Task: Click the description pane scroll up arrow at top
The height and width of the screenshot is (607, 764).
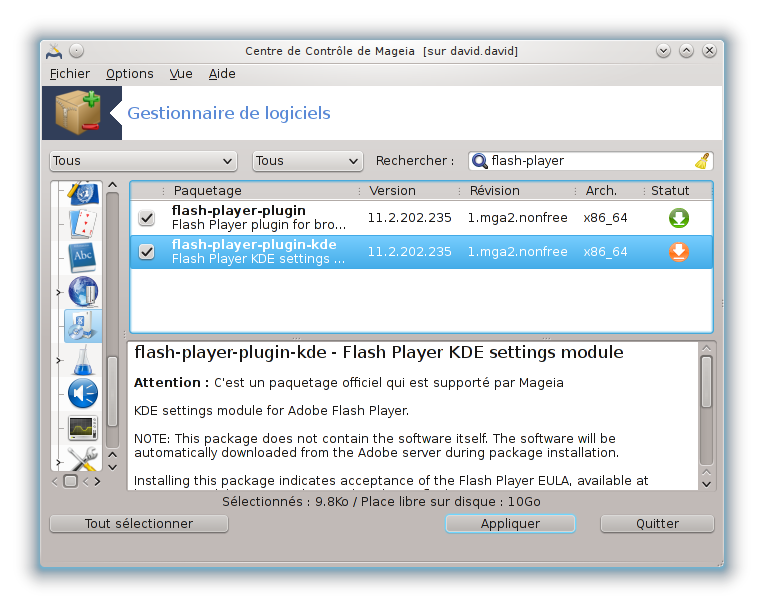Action: (x=707, y=348)
